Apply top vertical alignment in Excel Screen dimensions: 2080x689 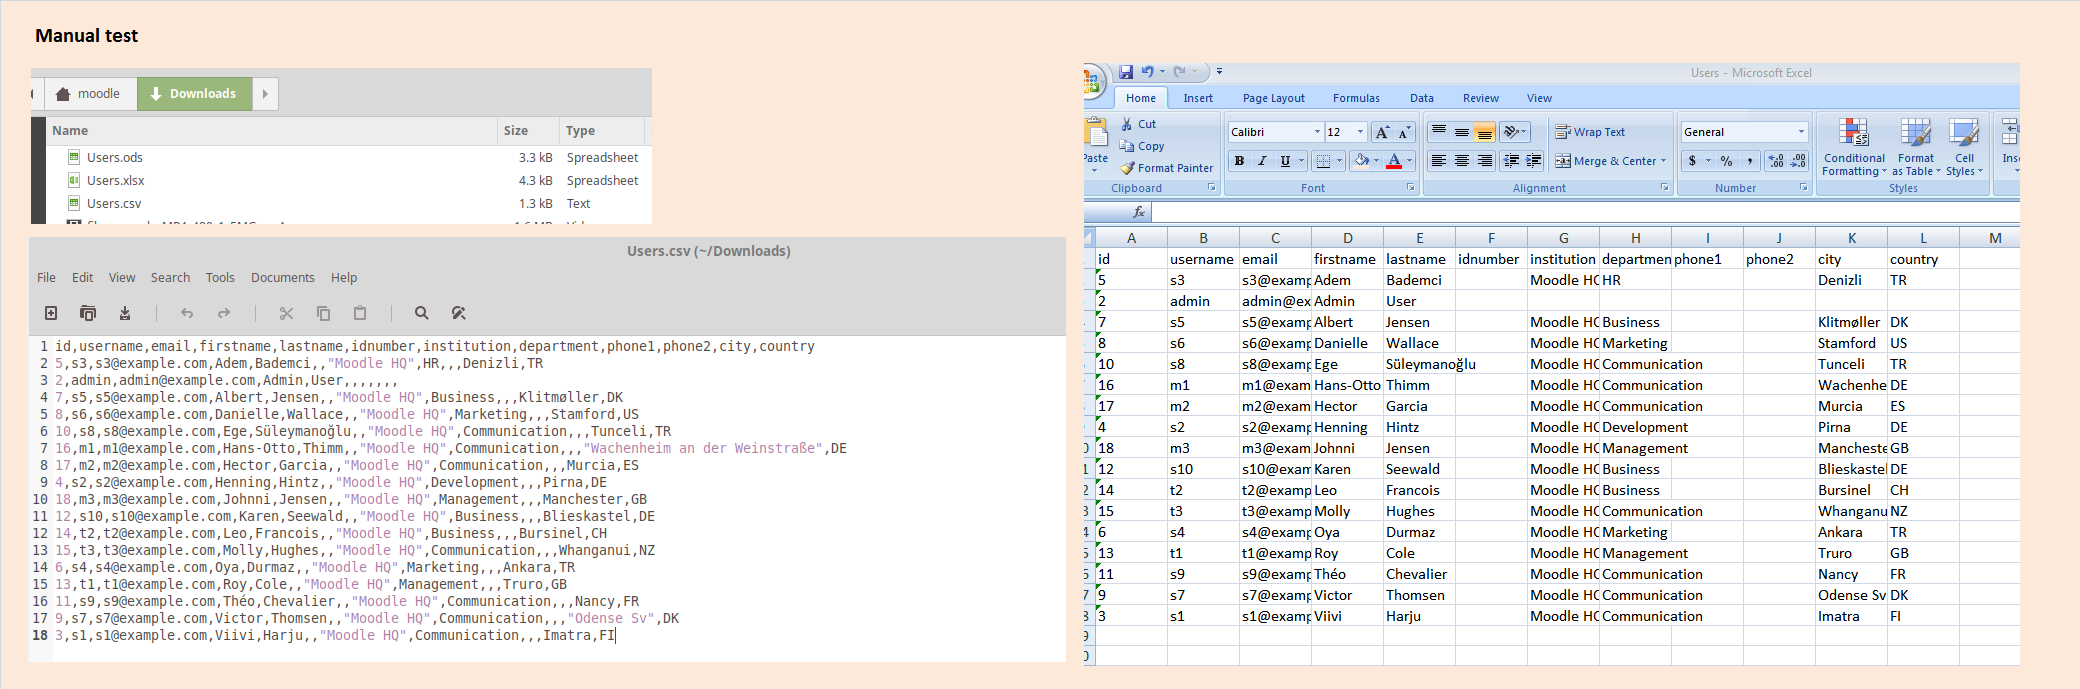pos(1438,132)
